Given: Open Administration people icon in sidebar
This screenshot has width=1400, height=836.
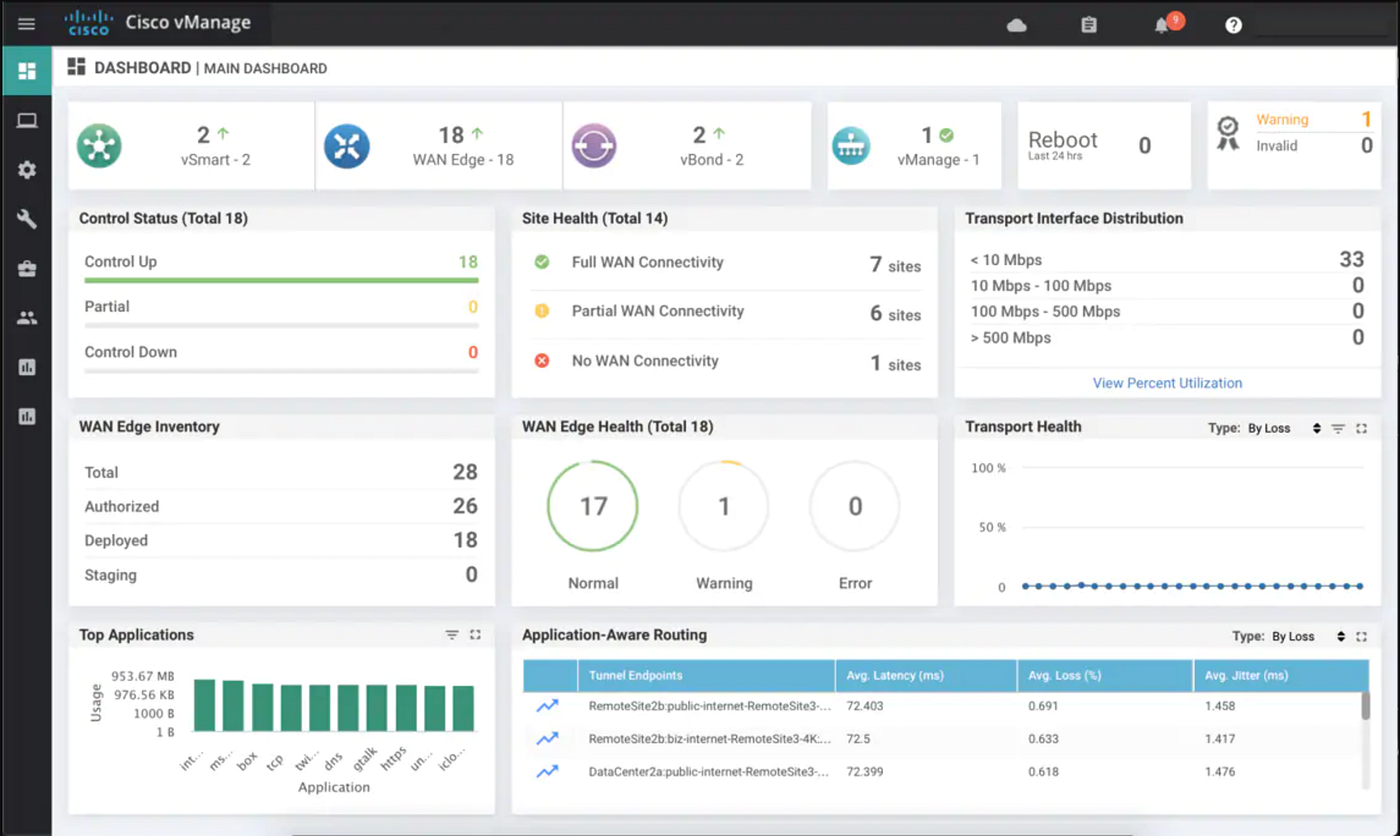Looking at the screenshot, I should point(27,318).
